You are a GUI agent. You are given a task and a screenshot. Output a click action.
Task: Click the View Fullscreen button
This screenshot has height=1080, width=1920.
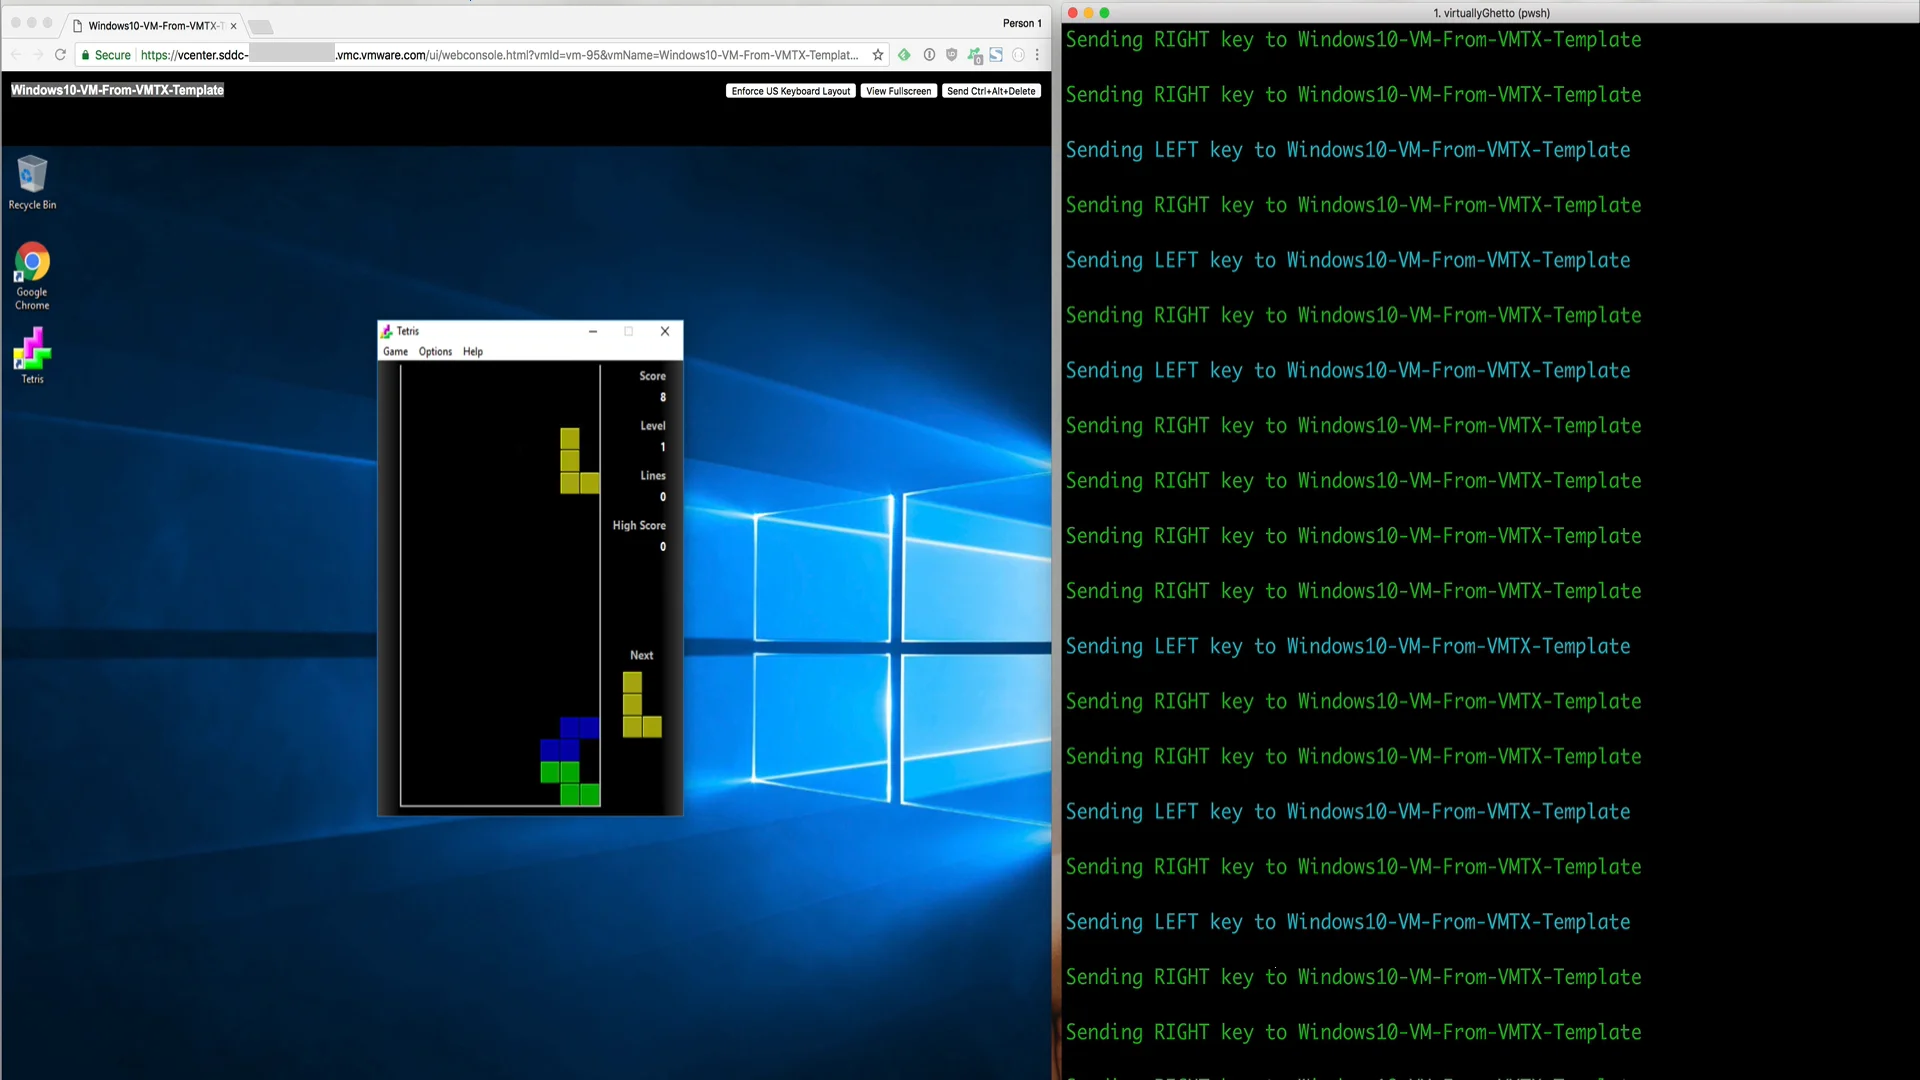[898, 91]
